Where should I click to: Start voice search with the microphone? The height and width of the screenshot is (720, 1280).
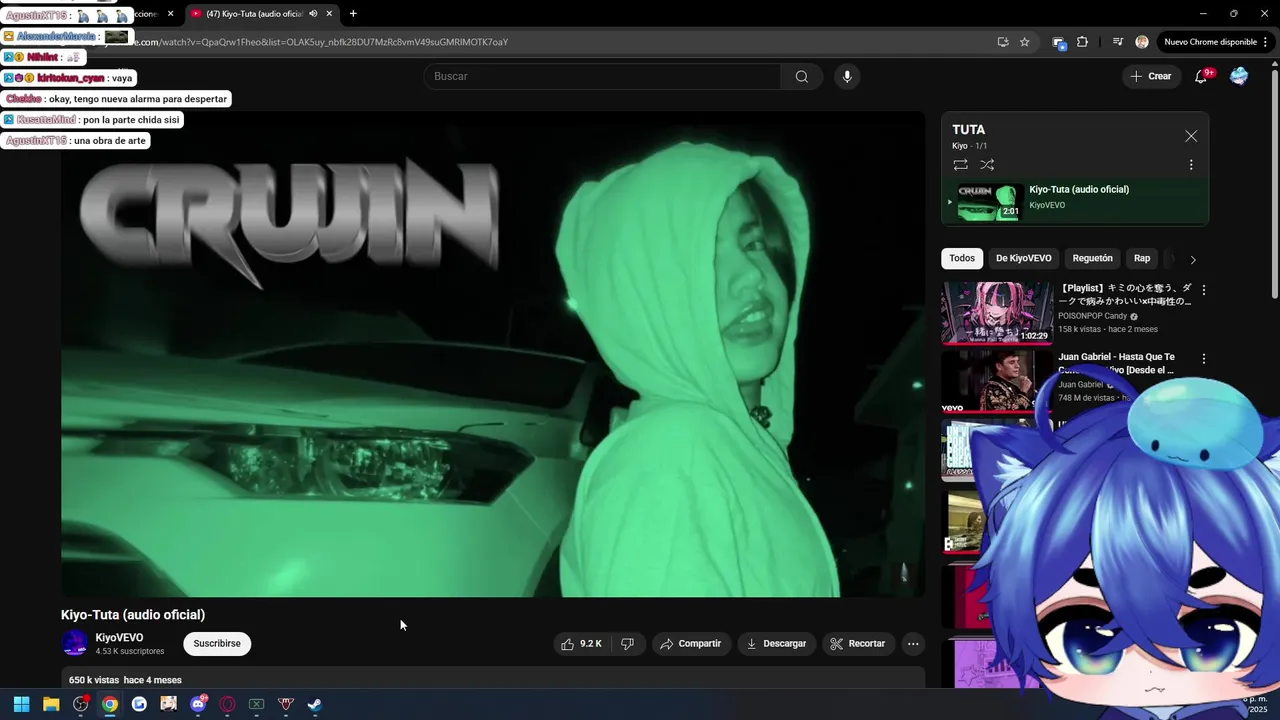[847, 77]
